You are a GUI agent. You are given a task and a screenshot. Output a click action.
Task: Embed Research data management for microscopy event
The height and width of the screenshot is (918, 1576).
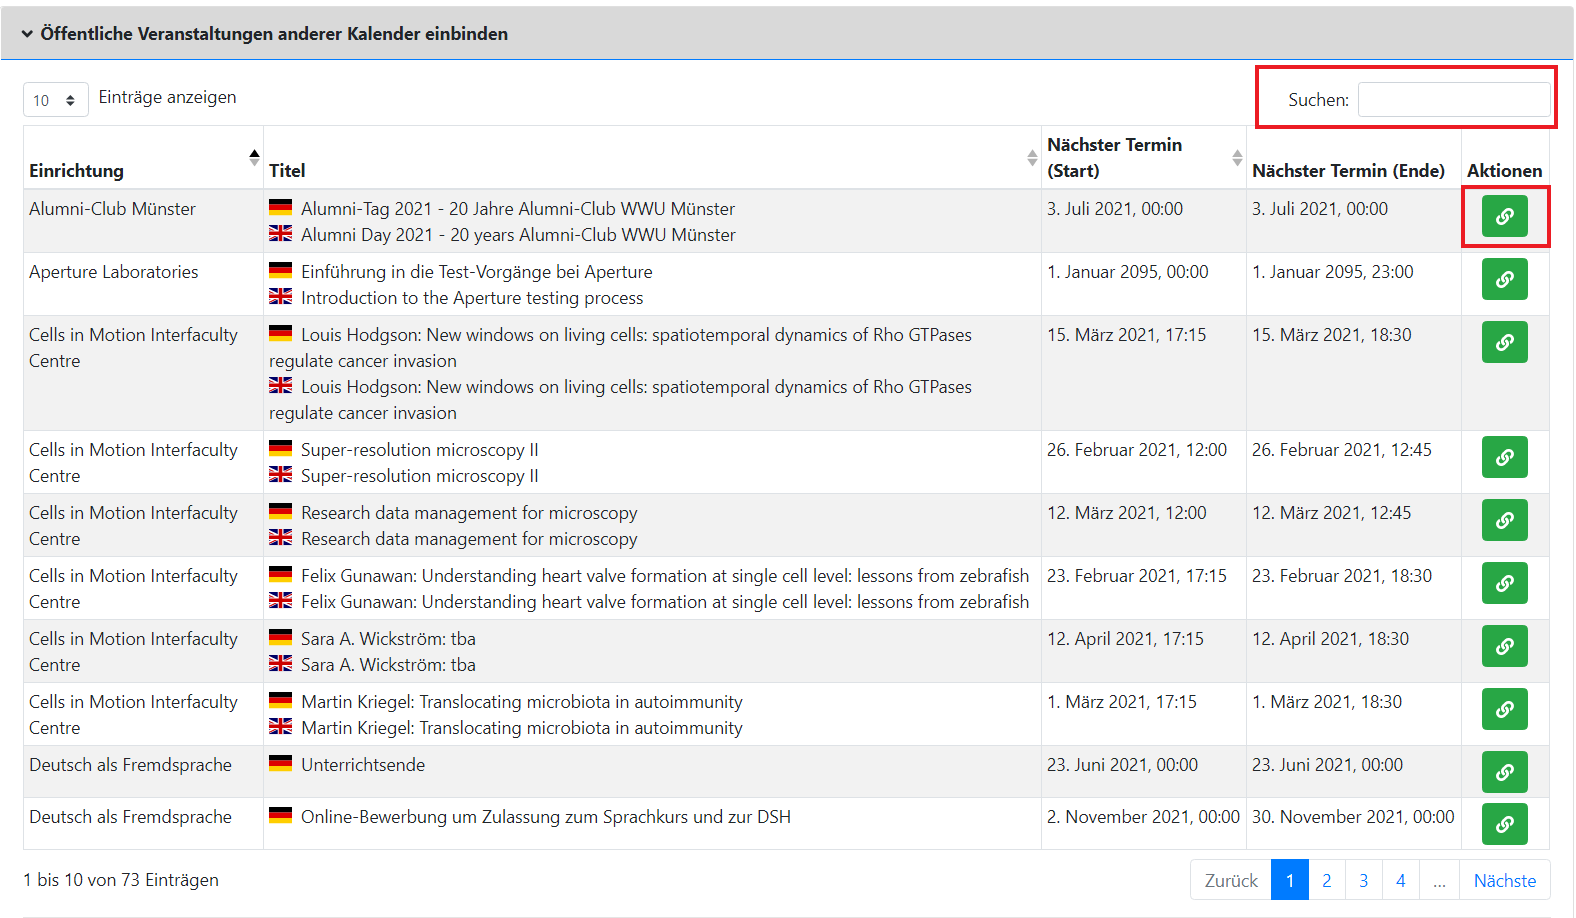pyautogui.click(x=1504, y=520)
